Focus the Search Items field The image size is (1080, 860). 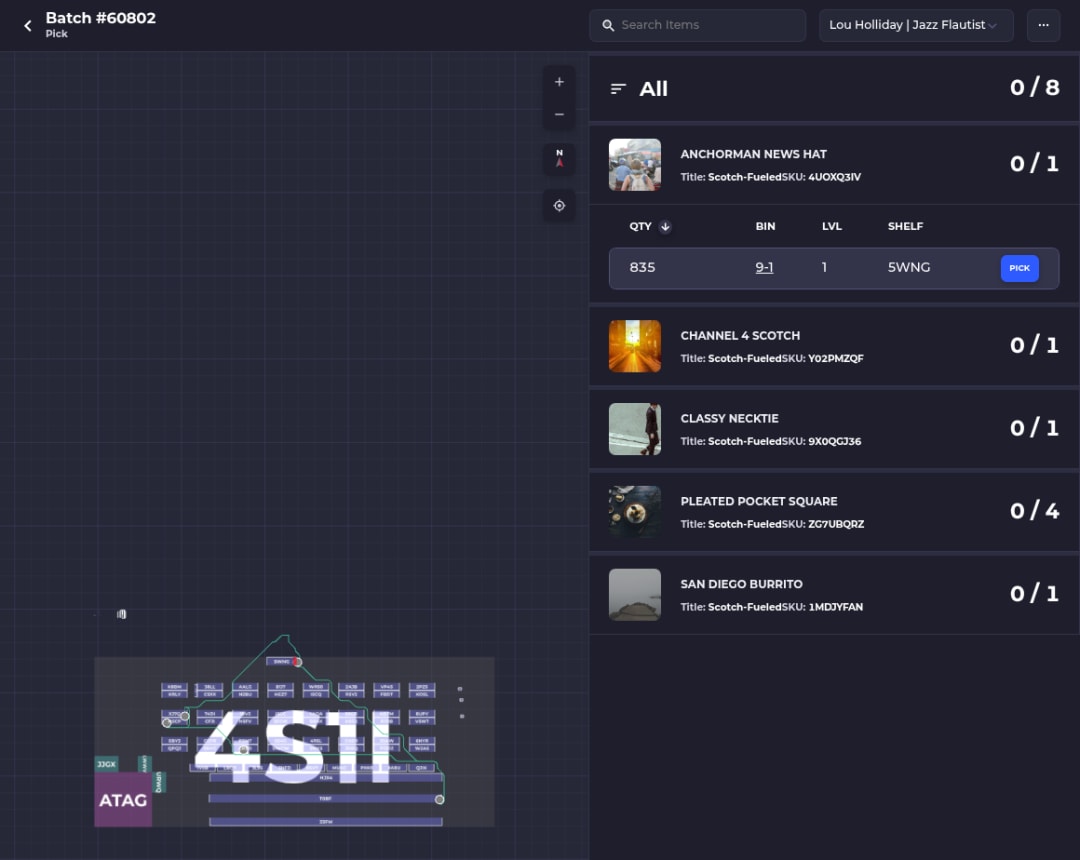697,25
